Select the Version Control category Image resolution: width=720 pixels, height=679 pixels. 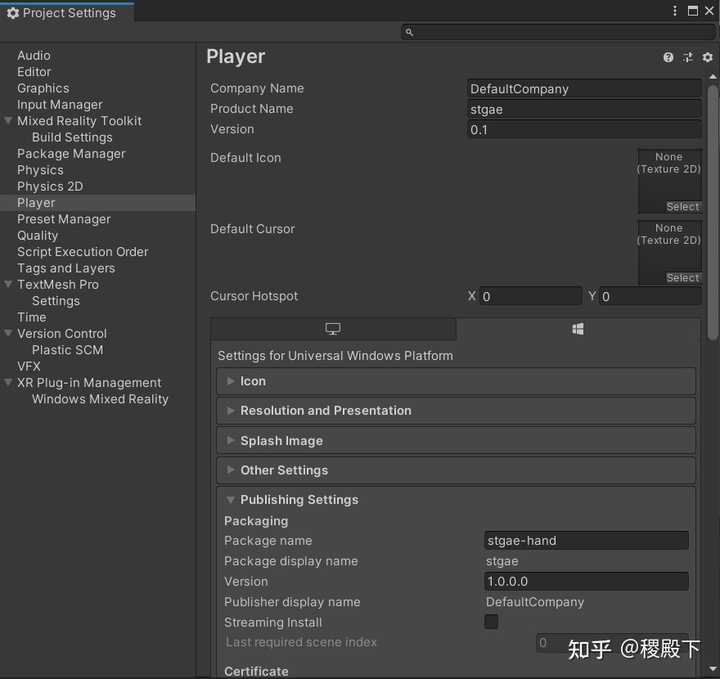(x=62, y=333)
